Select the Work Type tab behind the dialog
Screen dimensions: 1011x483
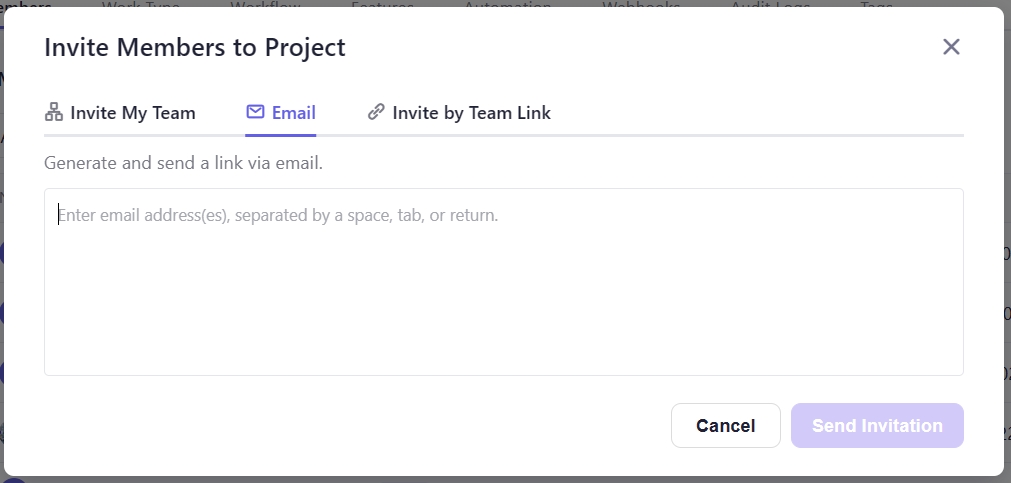coord(141,4)
